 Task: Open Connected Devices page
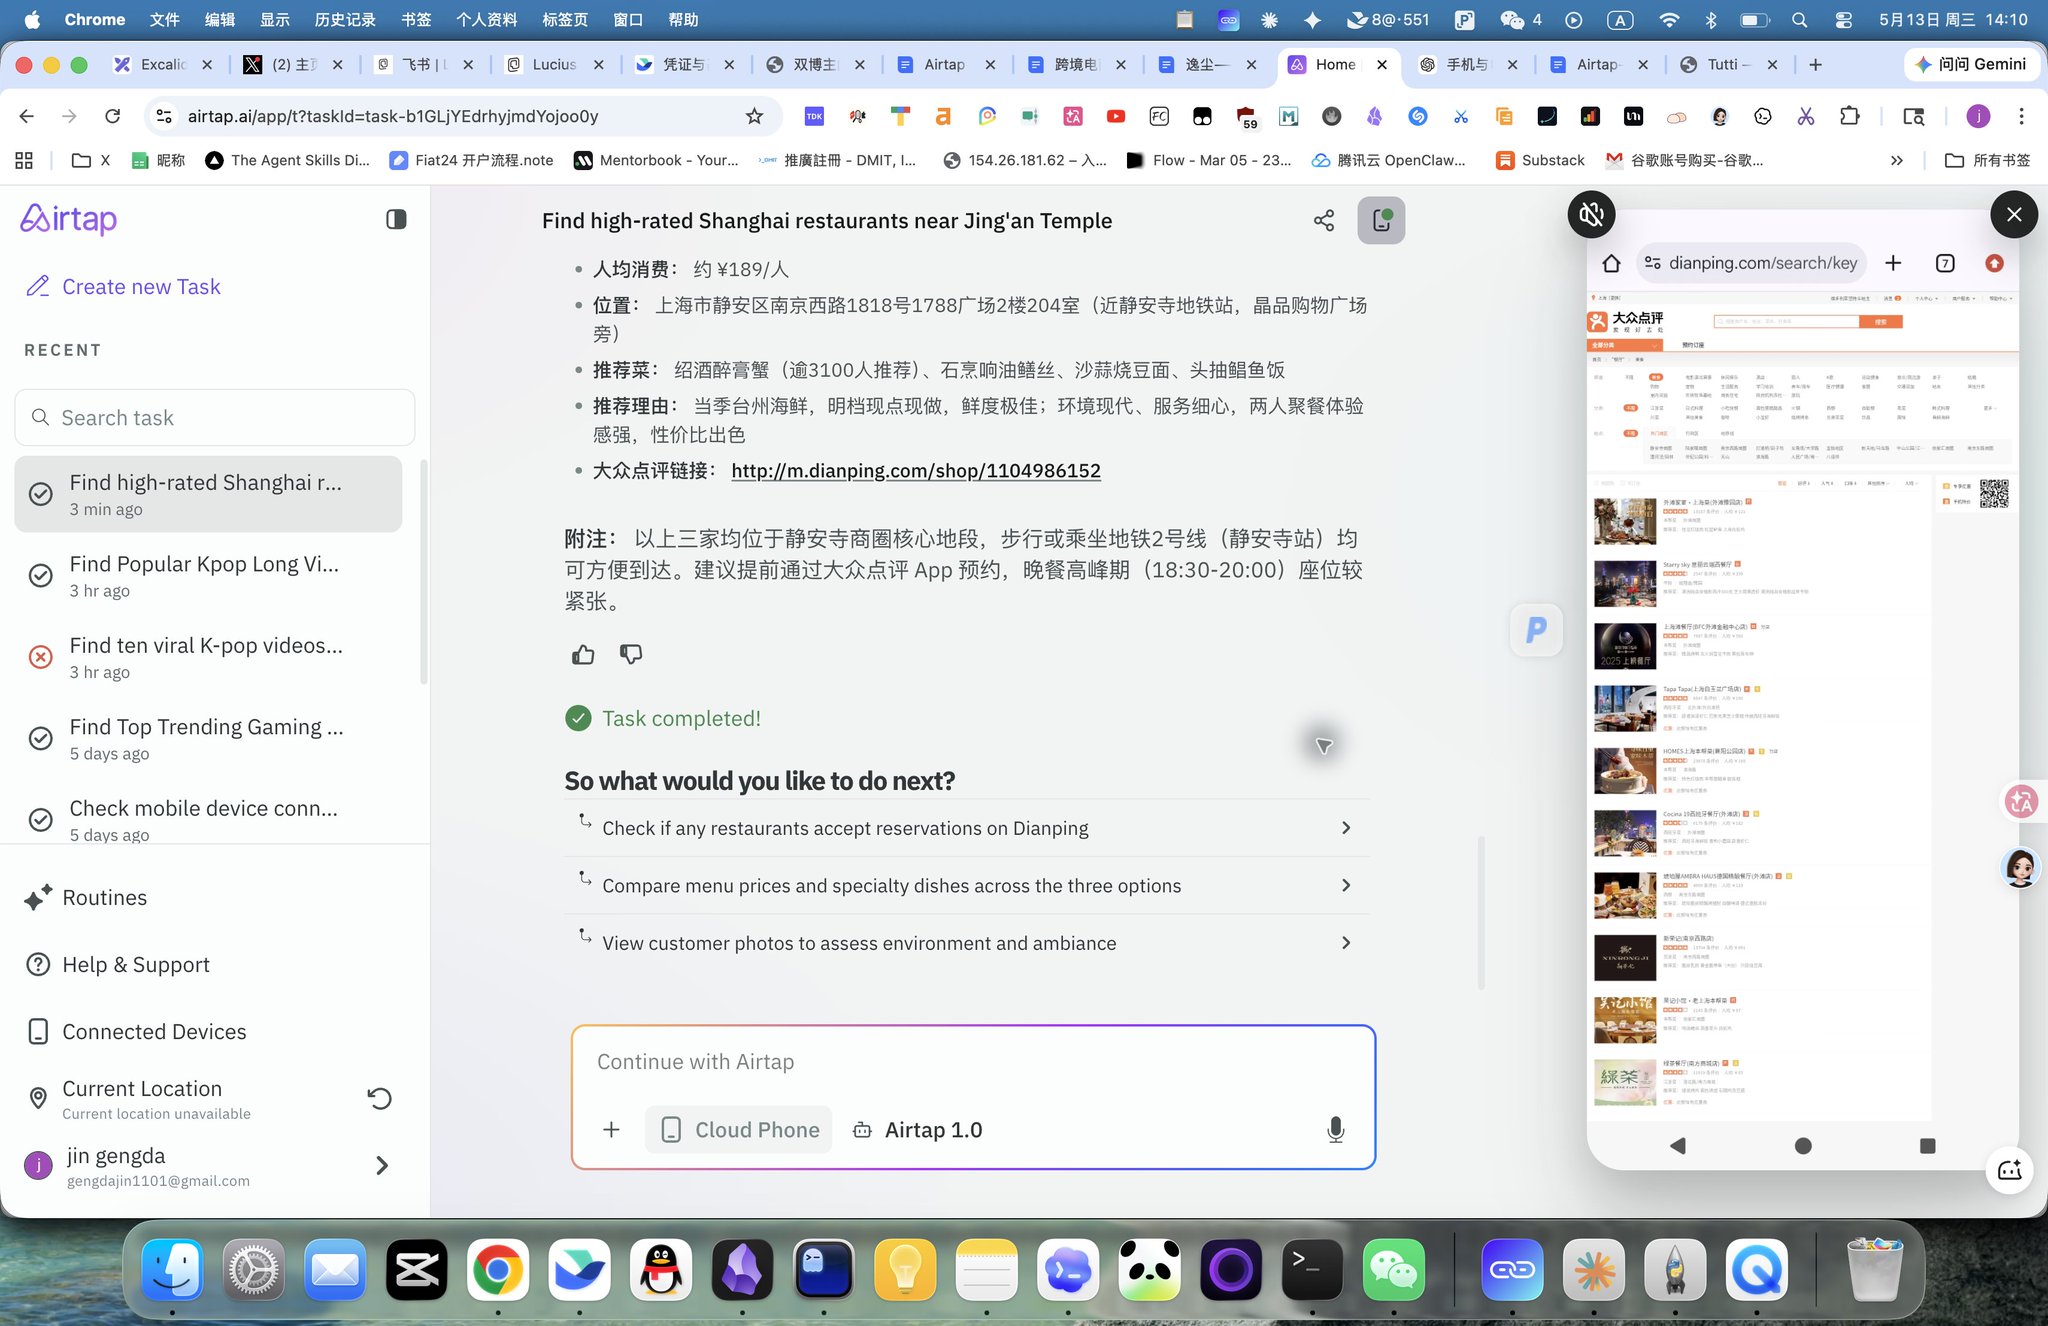135,1032
